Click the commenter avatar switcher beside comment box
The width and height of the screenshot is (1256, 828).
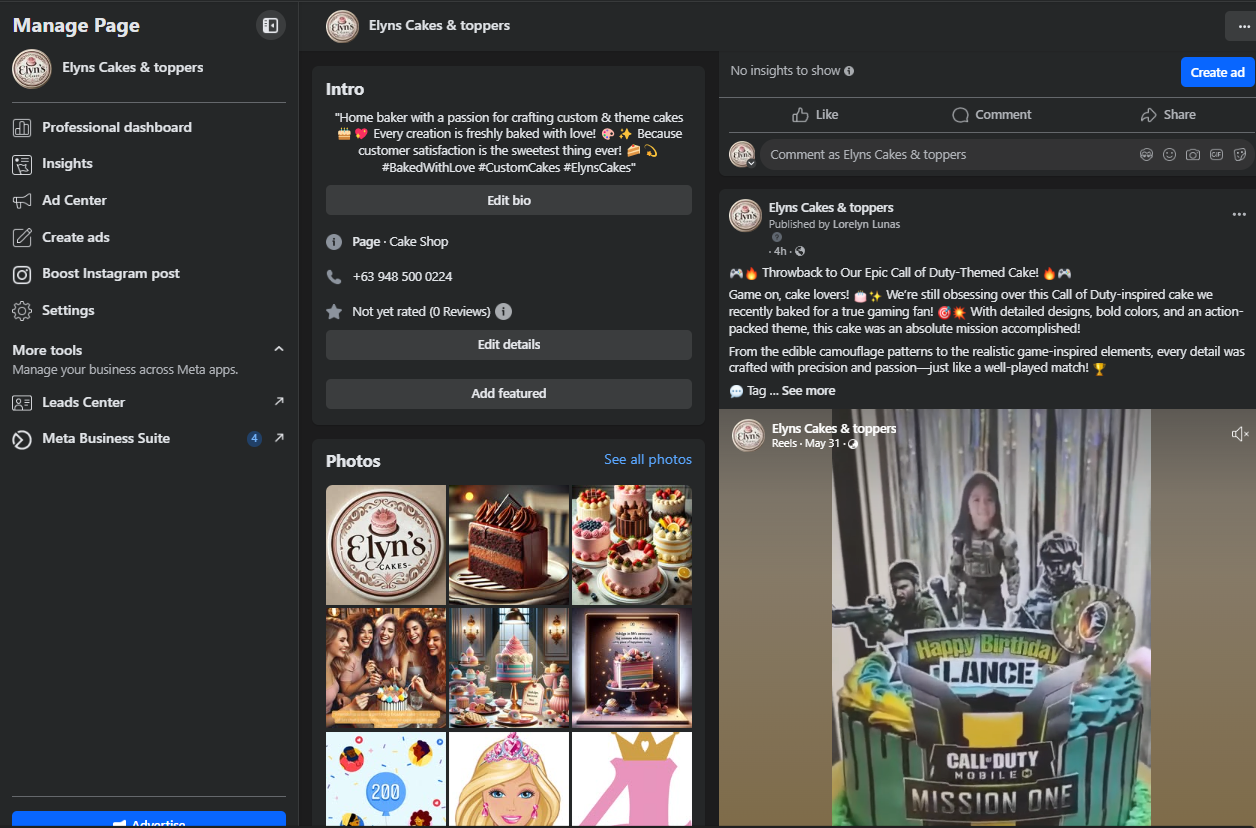(742, 155)
